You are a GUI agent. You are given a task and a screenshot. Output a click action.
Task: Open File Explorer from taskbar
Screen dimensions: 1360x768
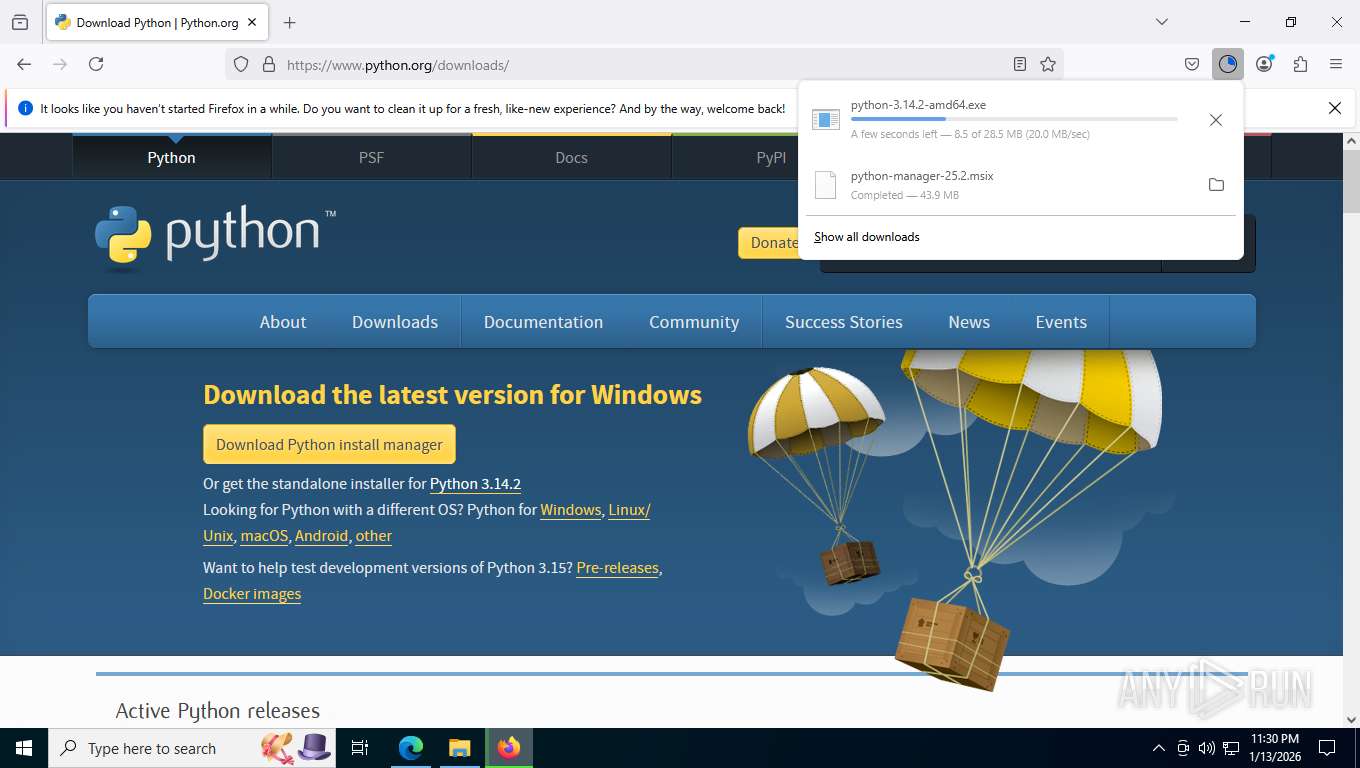459,748
